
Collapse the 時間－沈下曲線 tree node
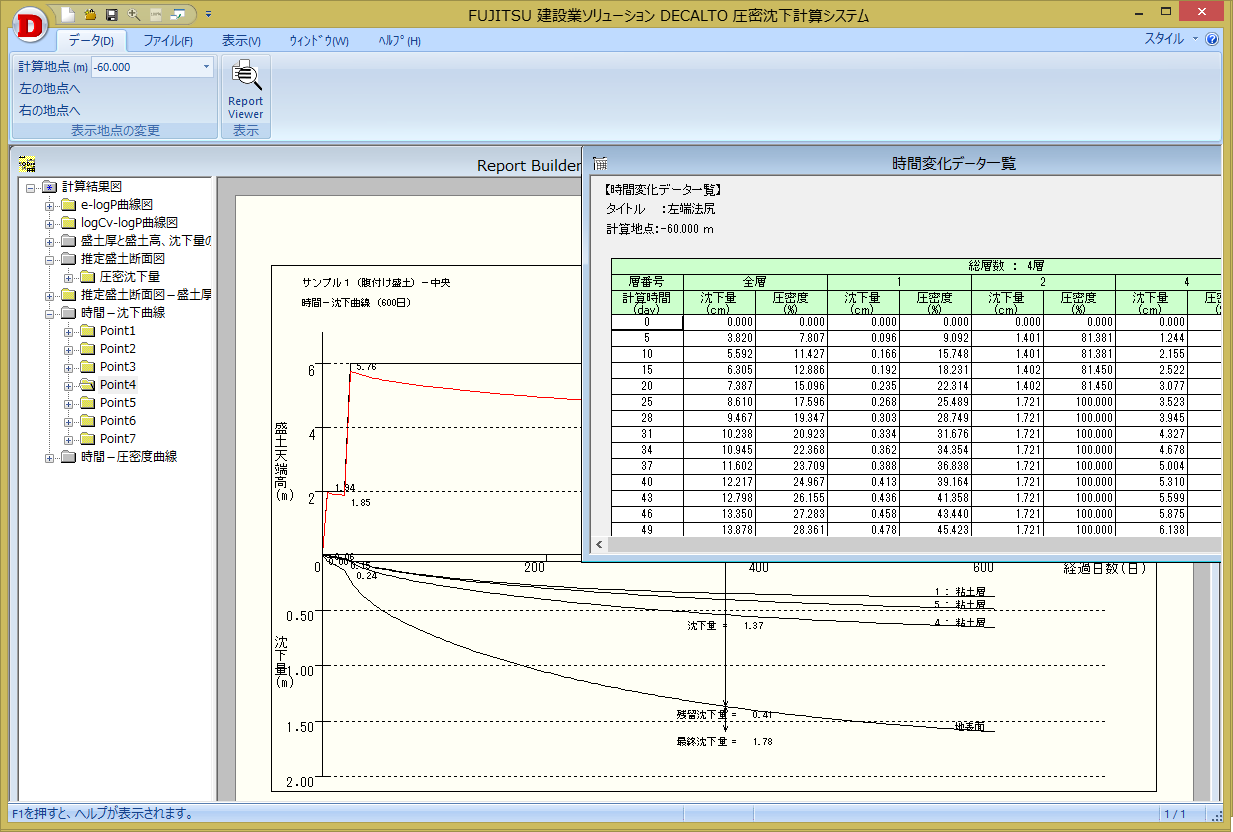(x=50, y=313)
